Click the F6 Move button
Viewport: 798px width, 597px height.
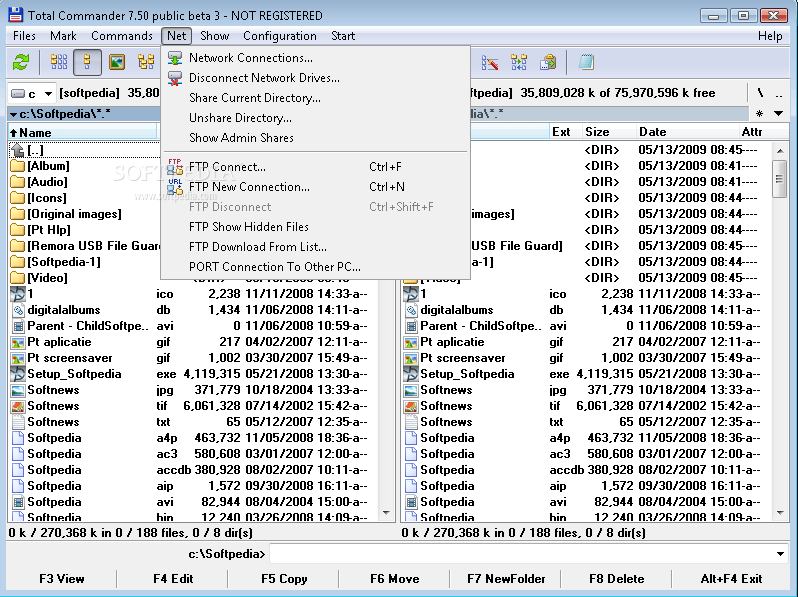click(394, 579)
